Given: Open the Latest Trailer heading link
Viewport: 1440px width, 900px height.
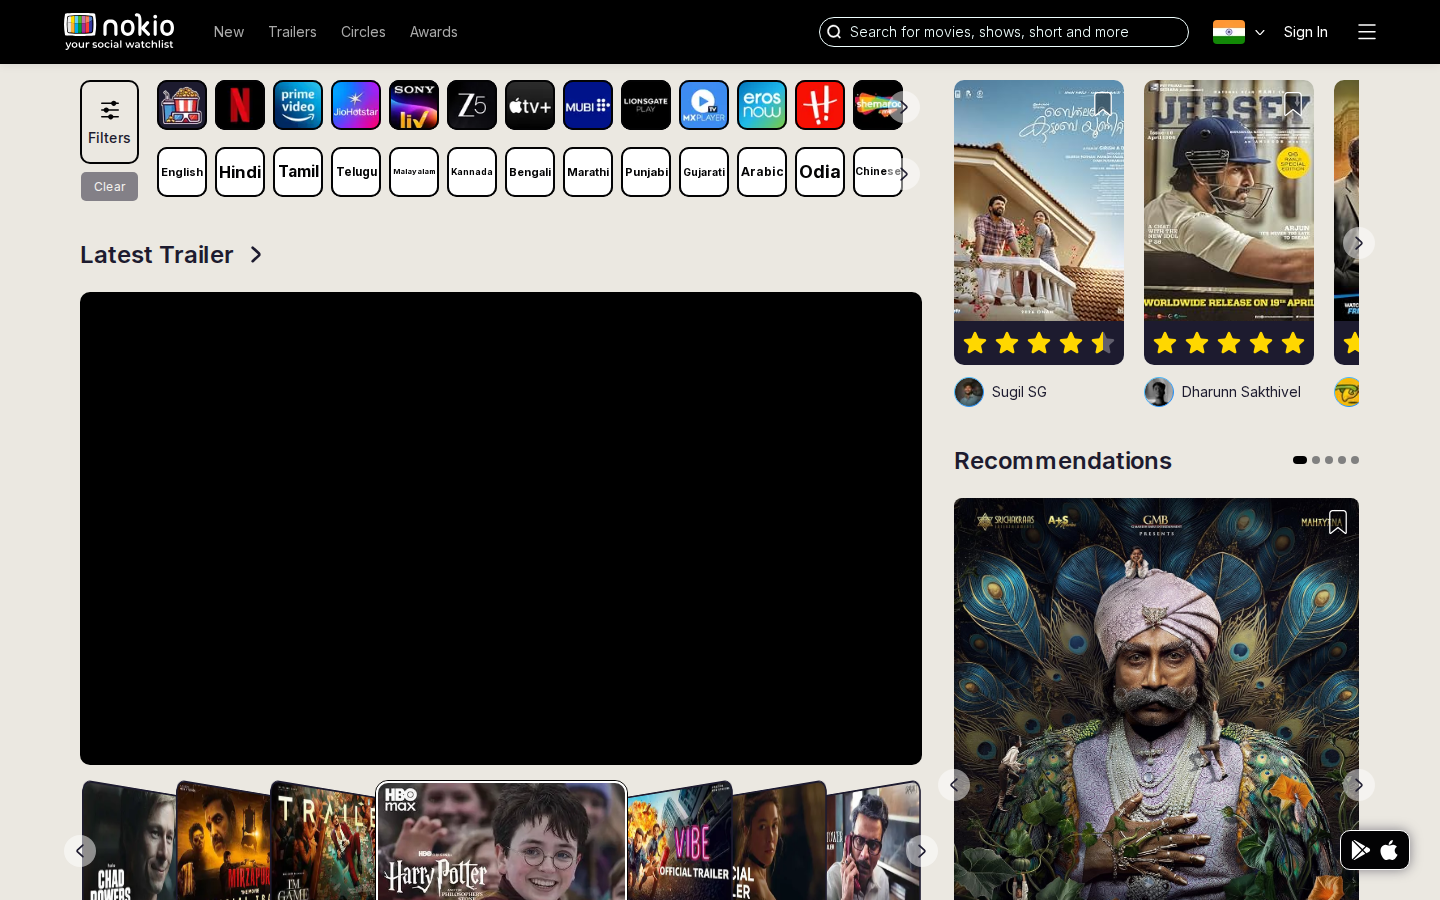Looking at the screenshot, I should coord(157,255).
